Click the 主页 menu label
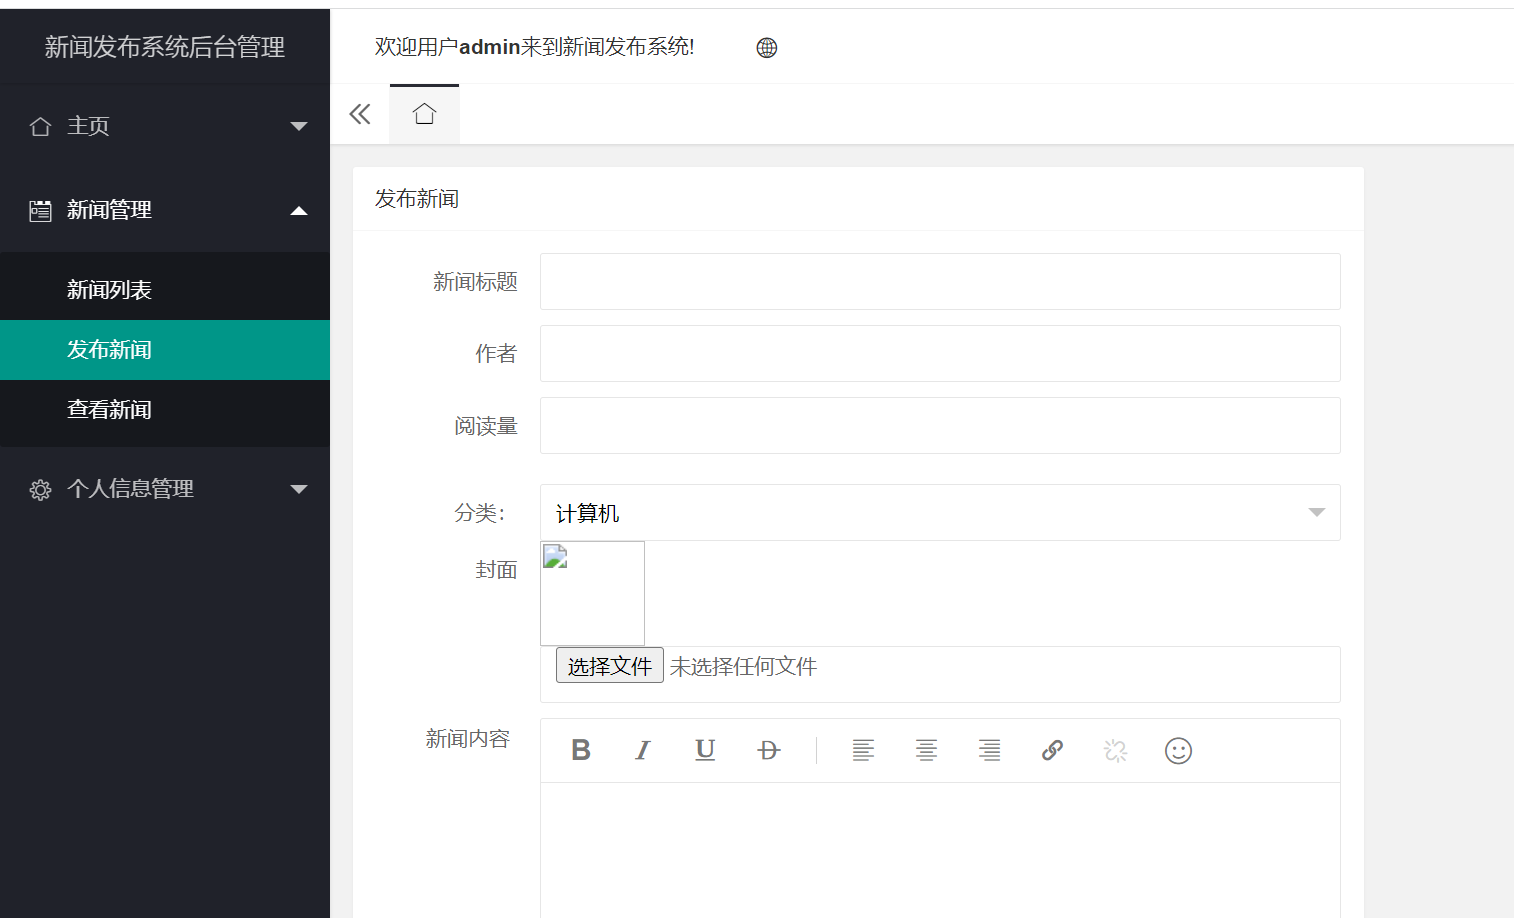This screenshot has height=918, width=1514. coord(88,126)
